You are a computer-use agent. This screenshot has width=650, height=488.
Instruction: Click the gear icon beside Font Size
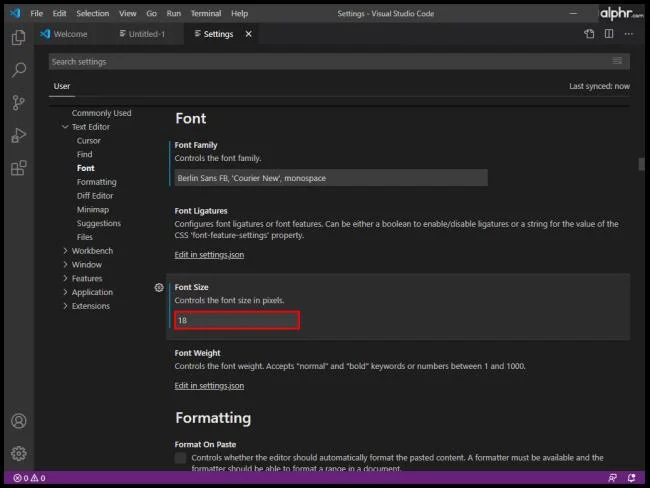pos(159,287)
